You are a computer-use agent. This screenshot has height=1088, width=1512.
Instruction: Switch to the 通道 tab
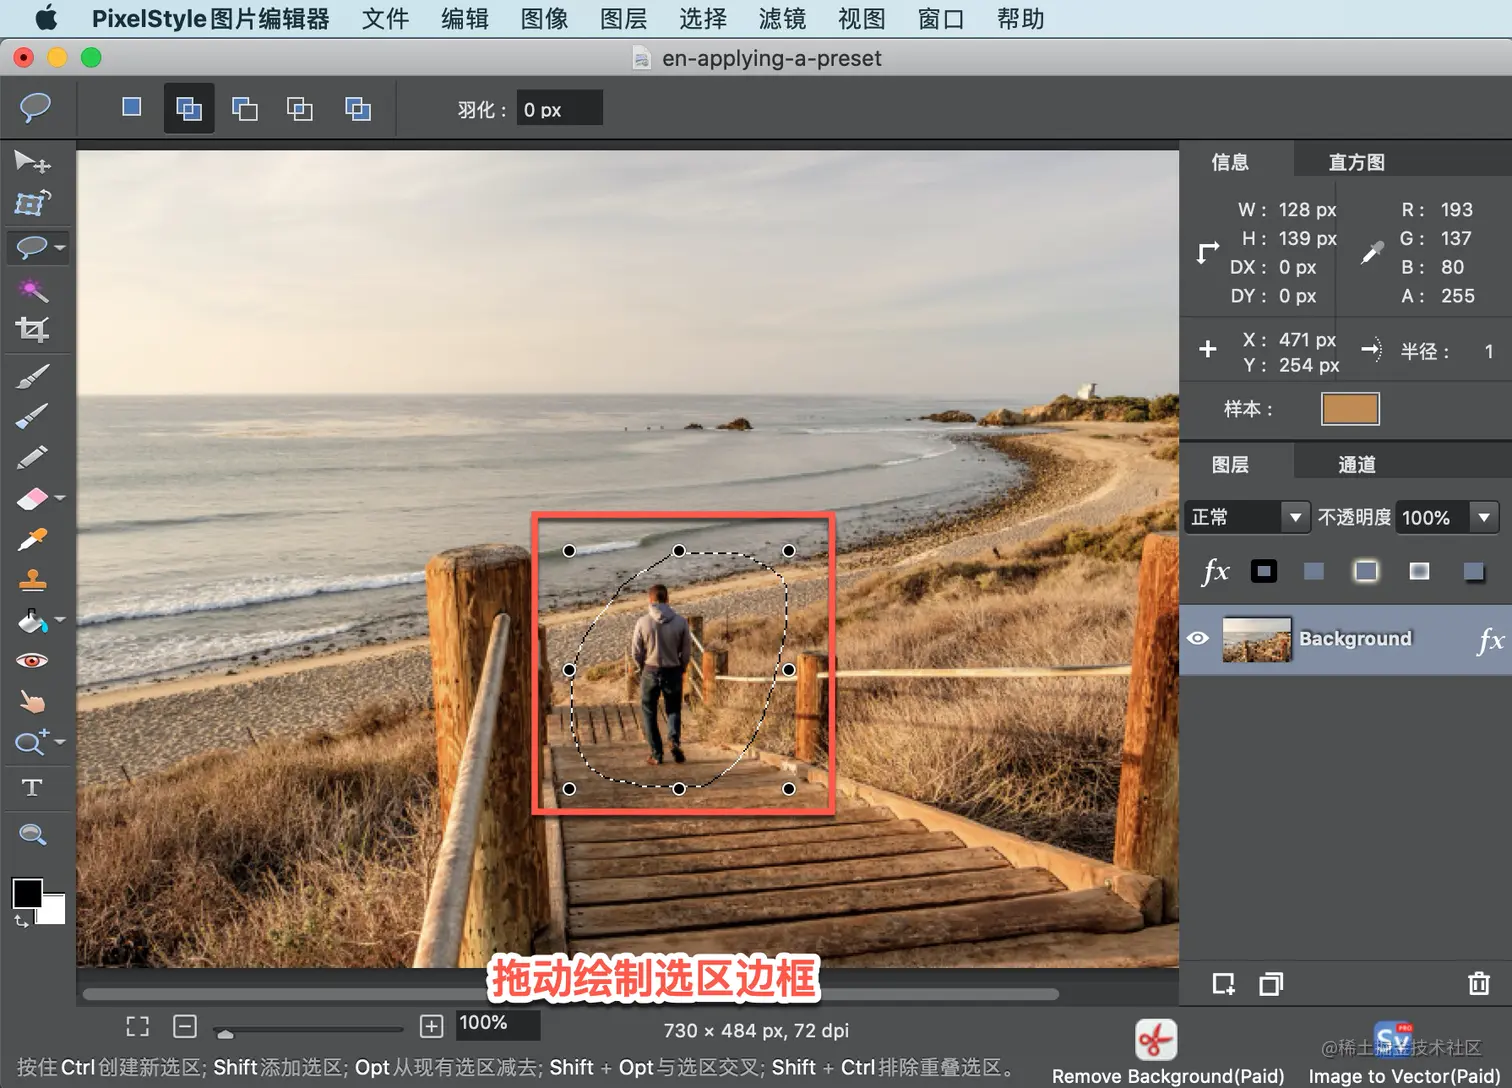[x=1357, y=464]
